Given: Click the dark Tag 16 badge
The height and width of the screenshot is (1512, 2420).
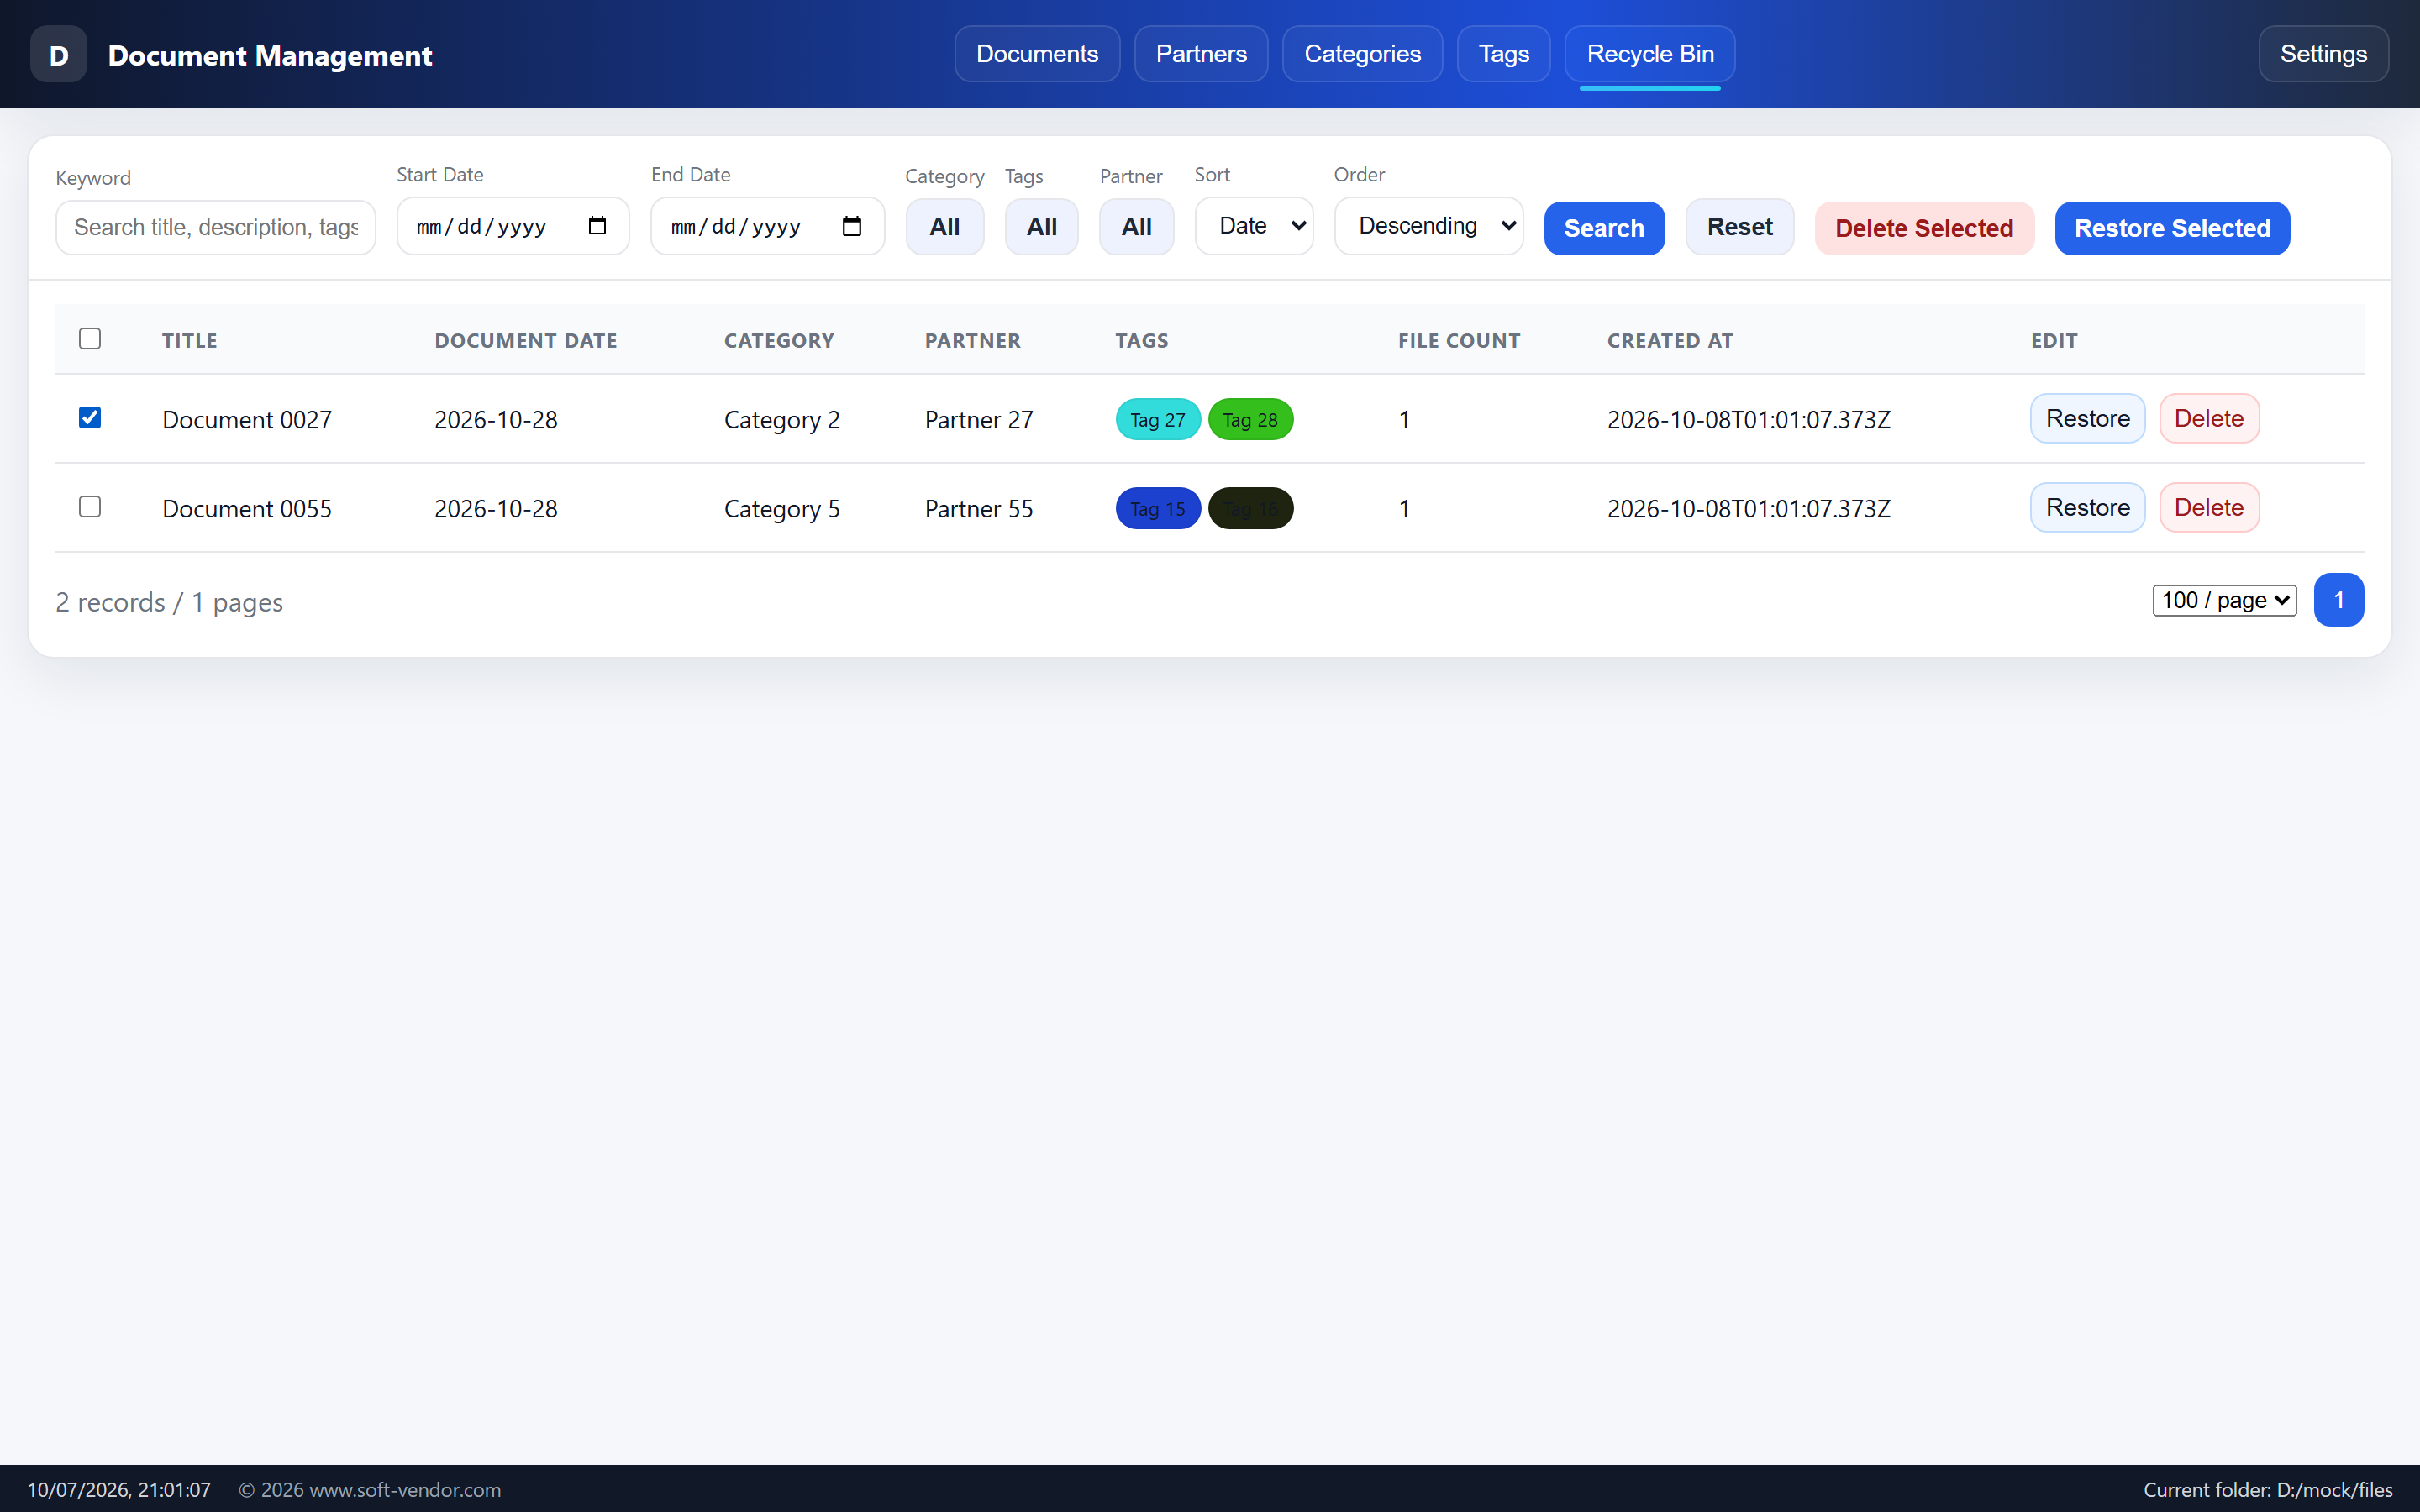Looking at the screenshot, I should 1250,509.
